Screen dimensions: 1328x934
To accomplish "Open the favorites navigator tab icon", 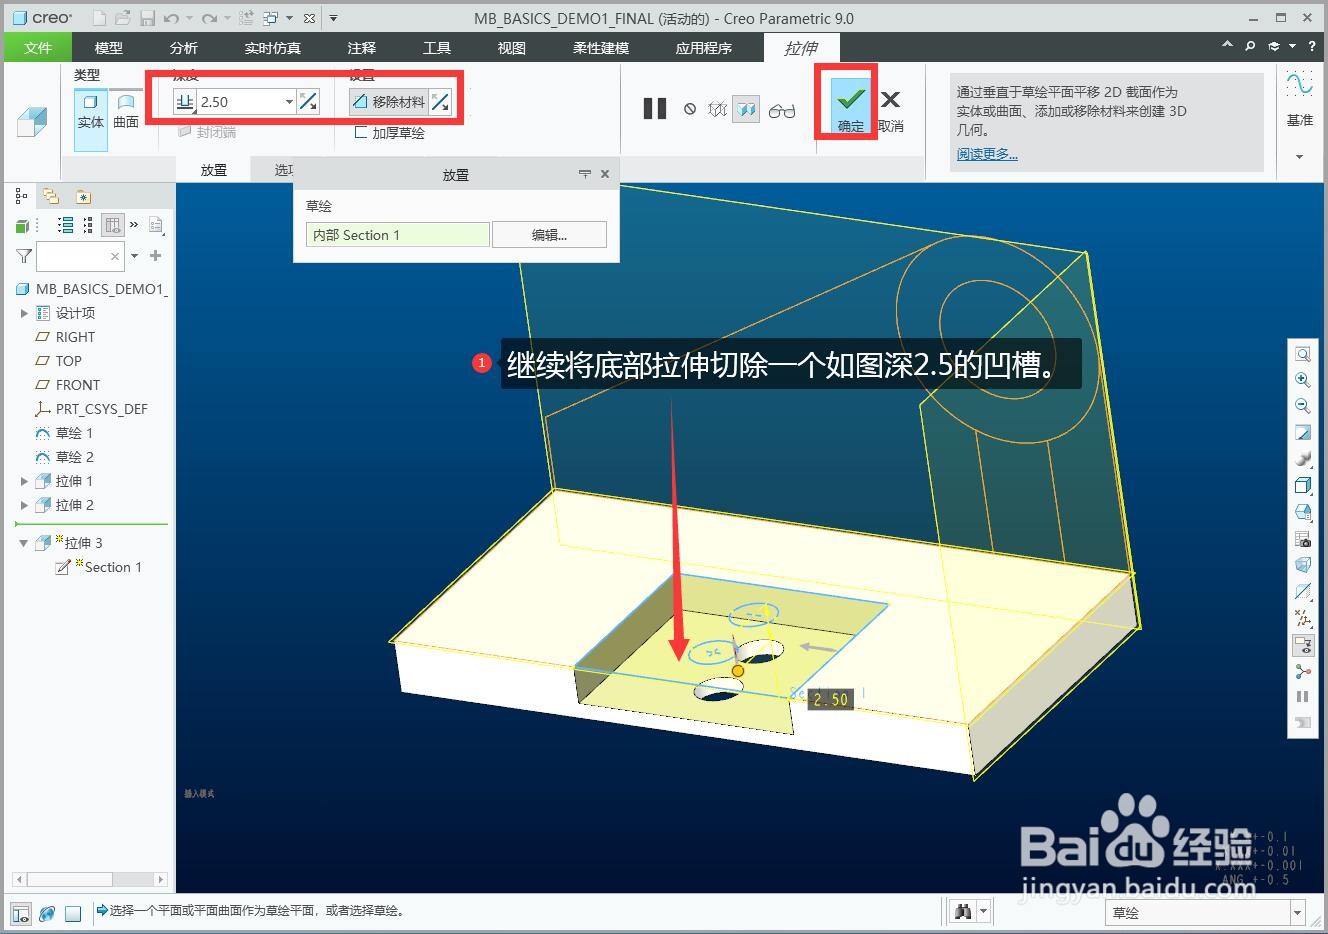I will tap(83, 196).
